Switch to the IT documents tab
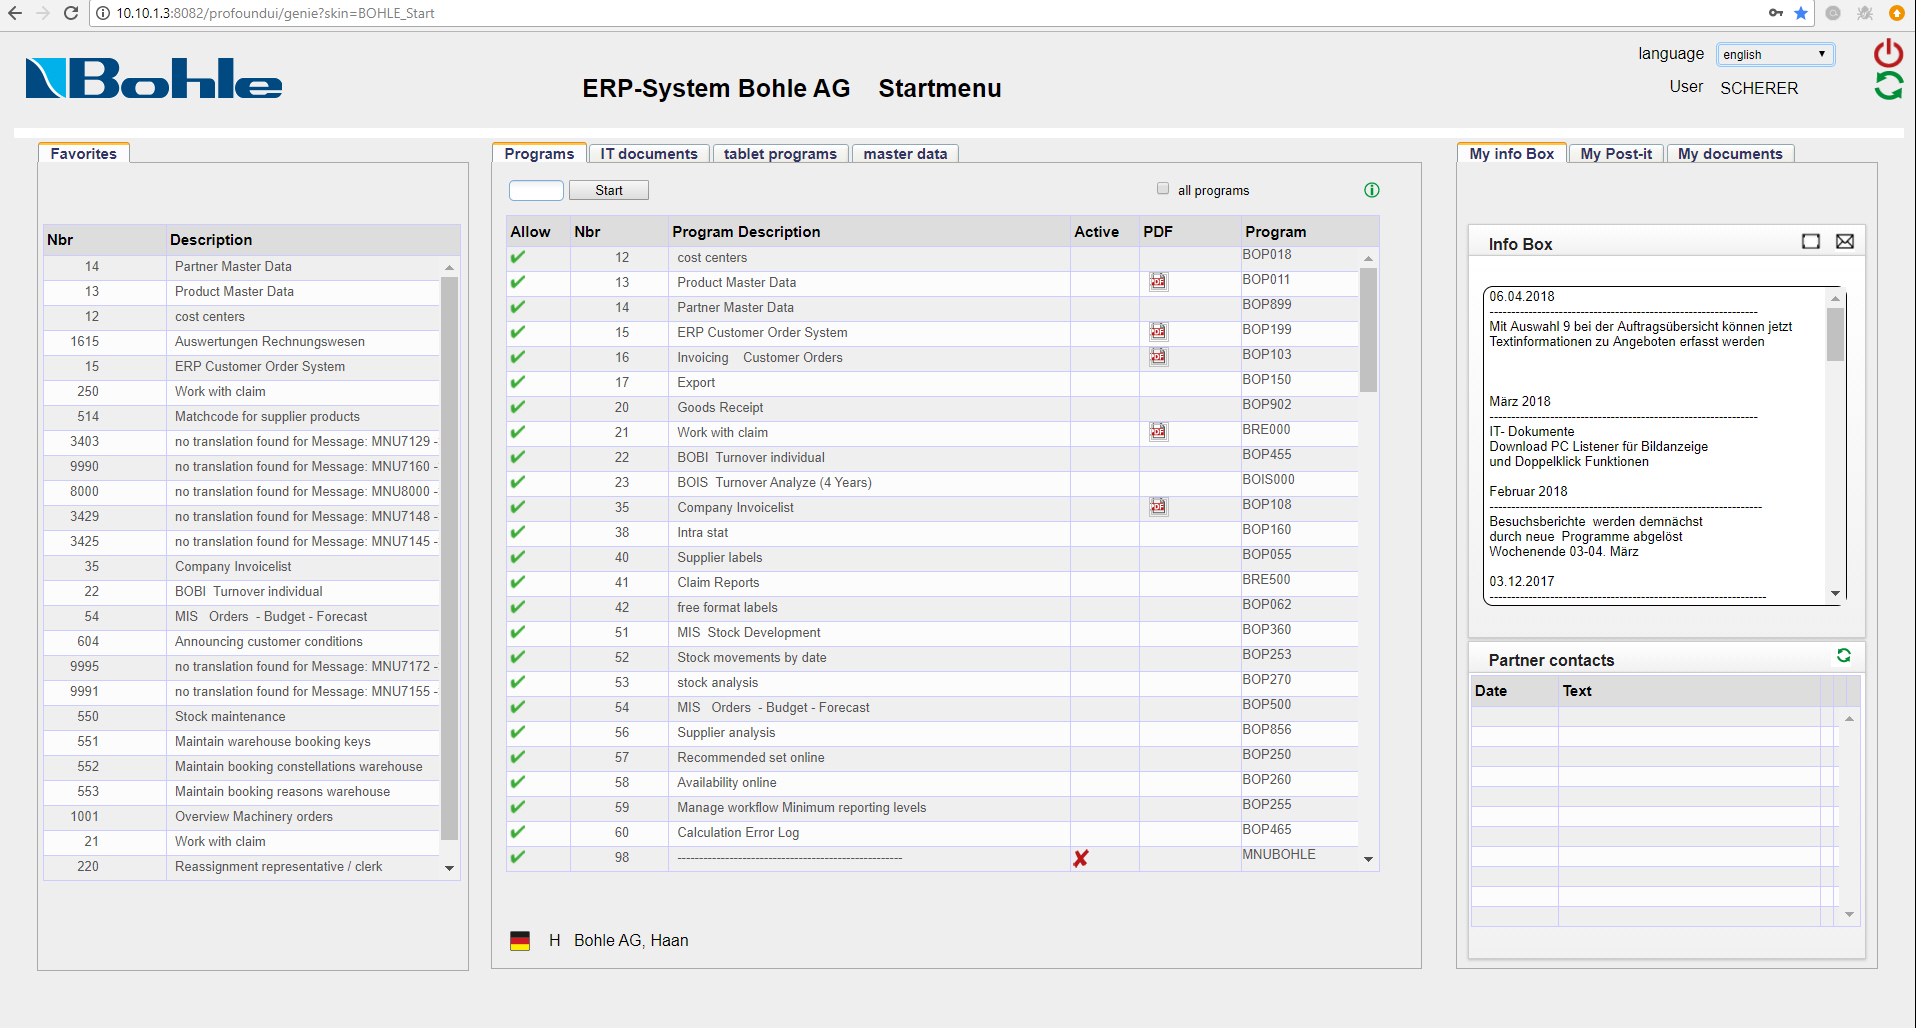Viewport: 1916px width, 1028px height. [649, 154]
